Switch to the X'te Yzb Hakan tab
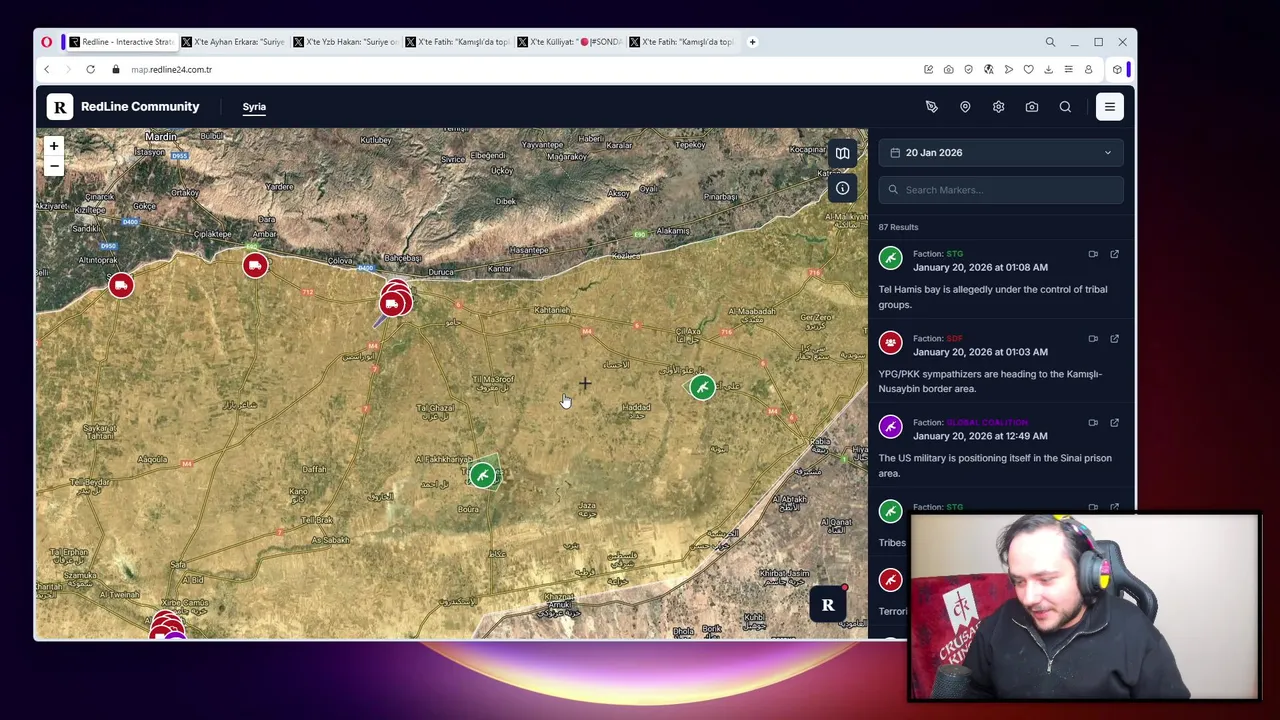The image size is (1280, 720). point(344,42)
